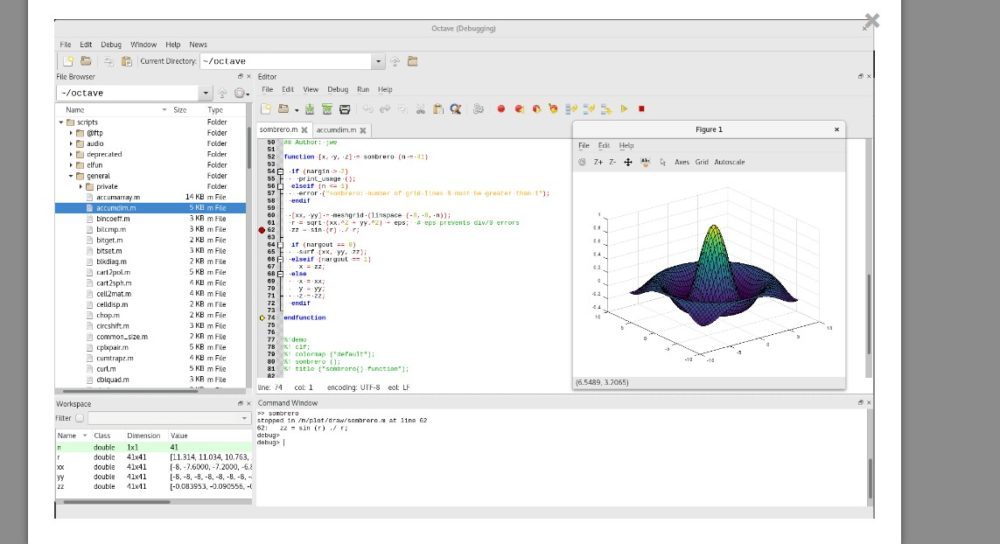Click the Axes button in Figure 1
This screenshot has width=1000, height=544.
tap(681, 162)
